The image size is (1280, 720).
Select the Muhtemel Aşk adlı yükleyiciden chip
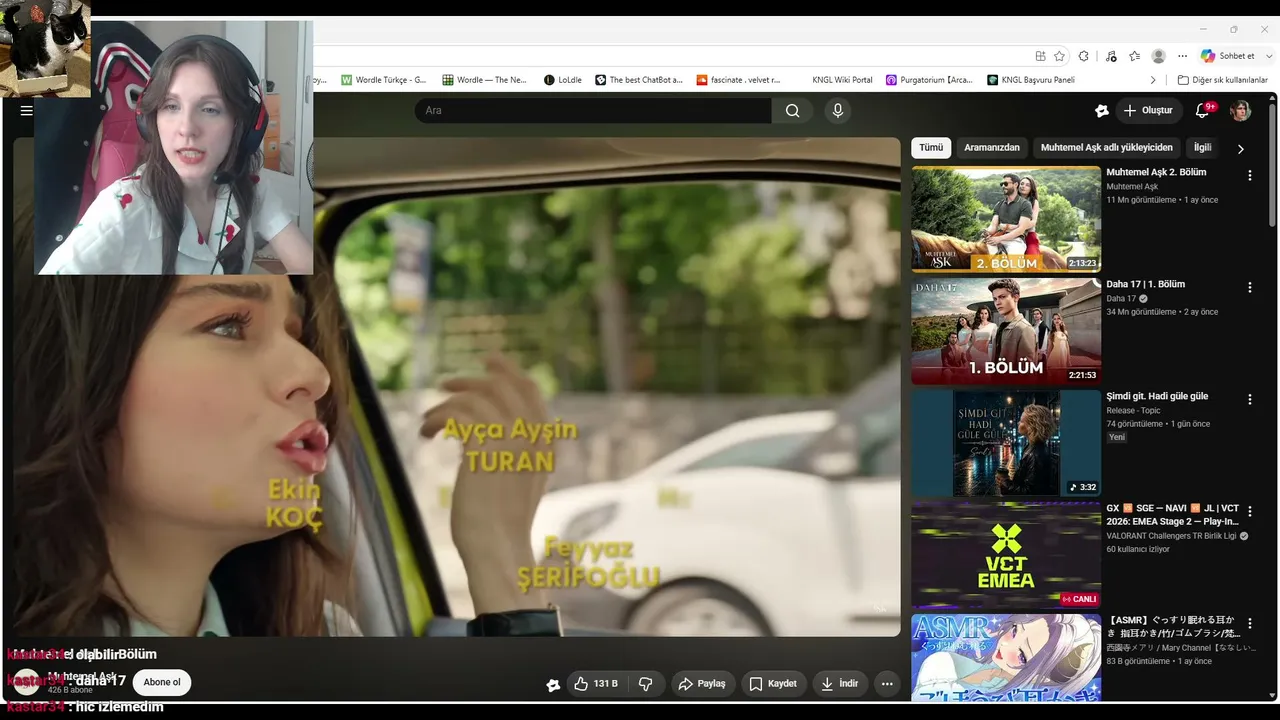point(1106,148)
